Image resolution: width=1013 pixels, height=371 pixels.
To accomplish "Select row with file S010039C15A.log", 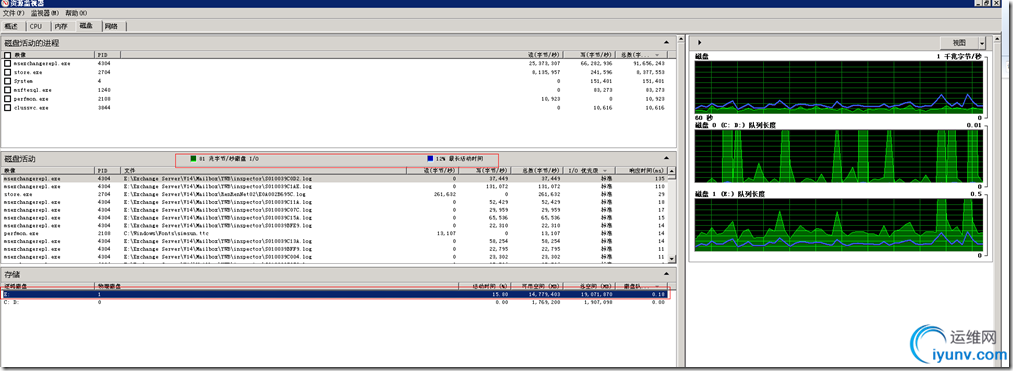I will click(335, 218).
